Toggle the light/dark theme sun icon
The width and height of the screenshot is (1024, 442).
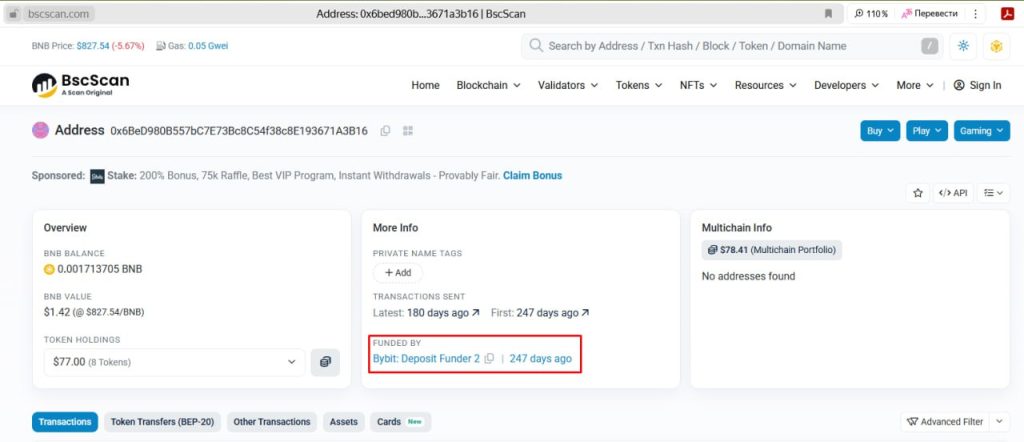click(x=963, y=46)
